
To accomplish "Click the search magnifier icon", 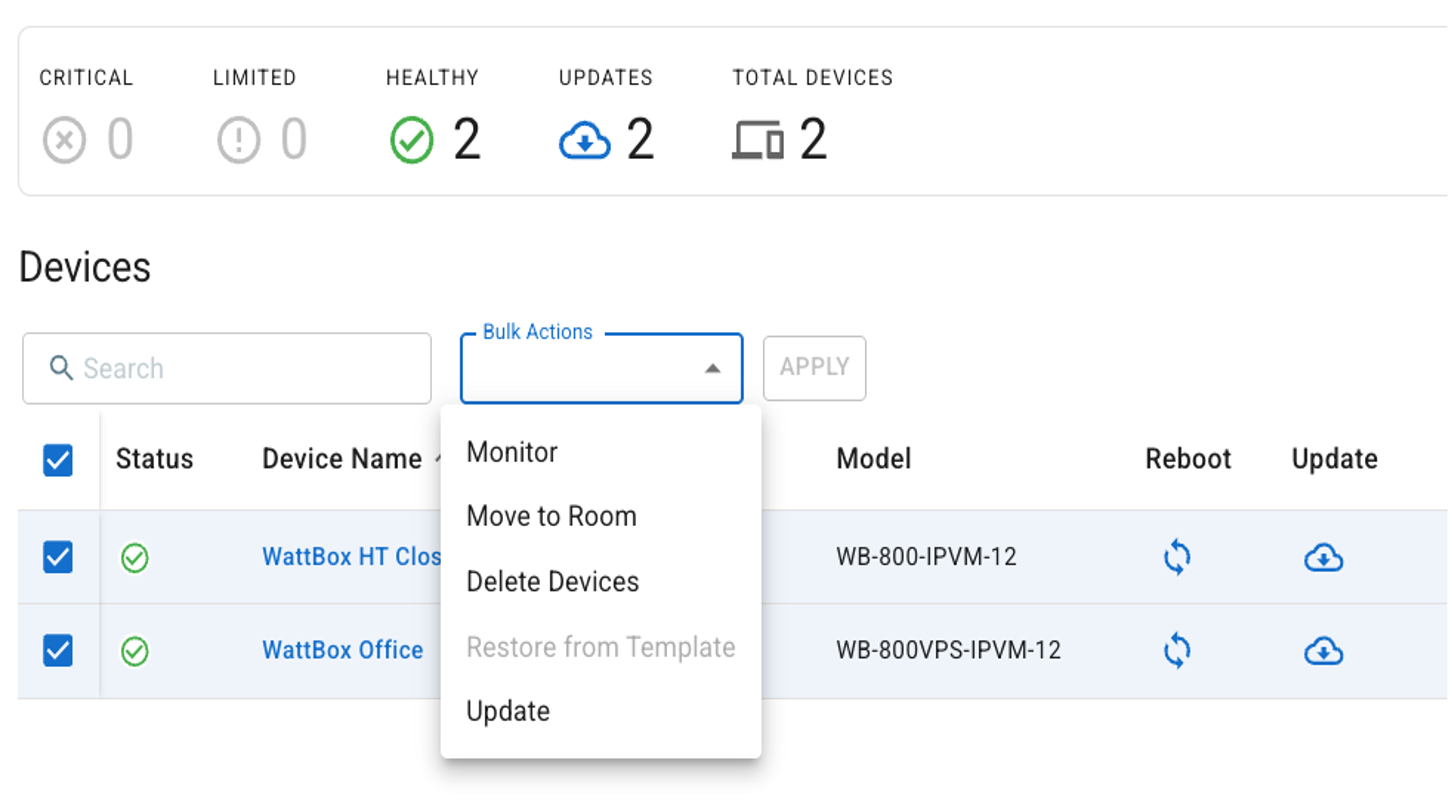I will point(61,368).
